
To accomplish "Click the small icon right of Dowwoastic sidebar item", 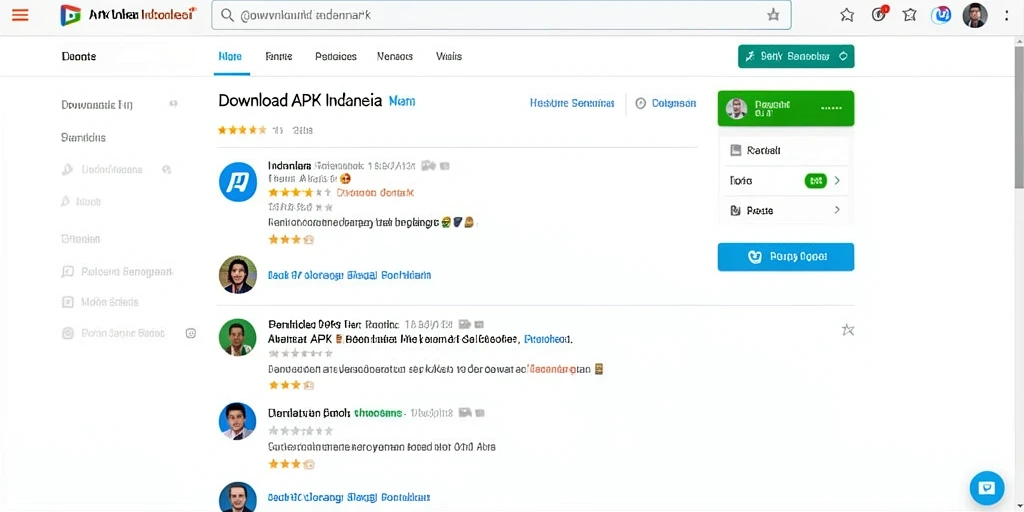I will click(173, 104).
